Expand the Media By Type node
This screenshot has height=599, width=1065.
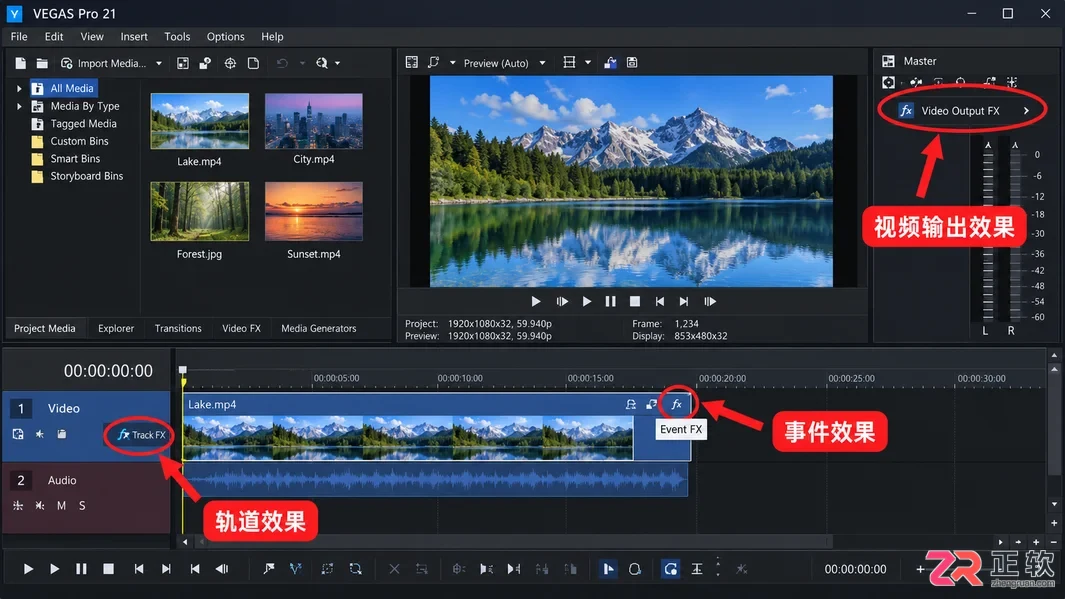point(19,106)
